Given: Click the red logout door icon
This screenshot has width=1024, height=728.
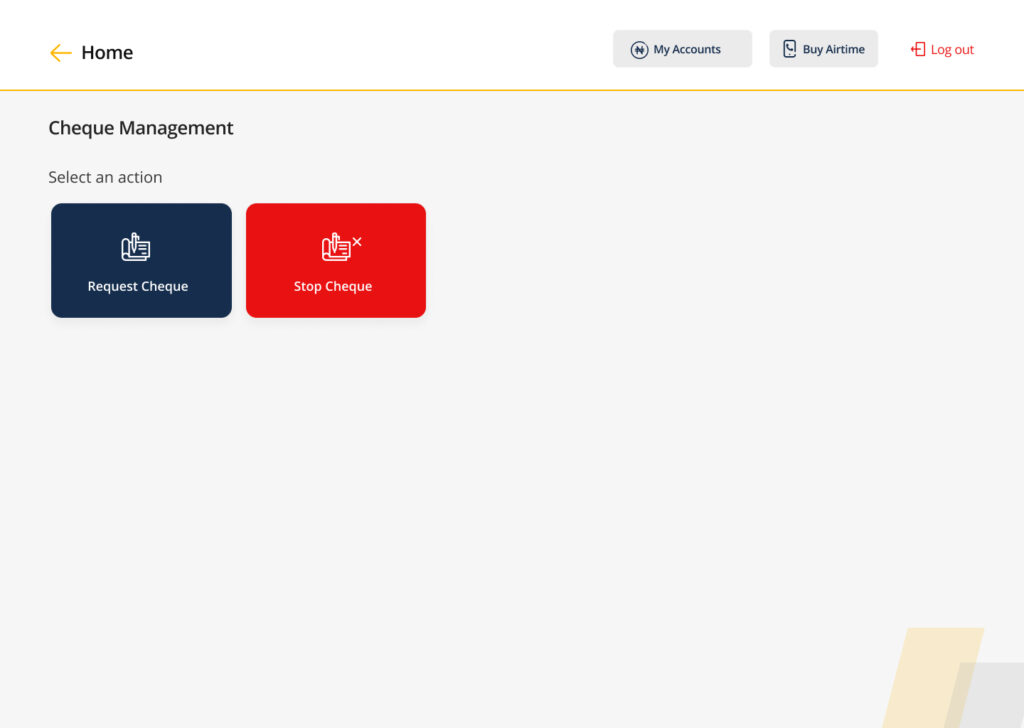Looking at the screenshot, I should pyautogui.click(x=918, y=50).
